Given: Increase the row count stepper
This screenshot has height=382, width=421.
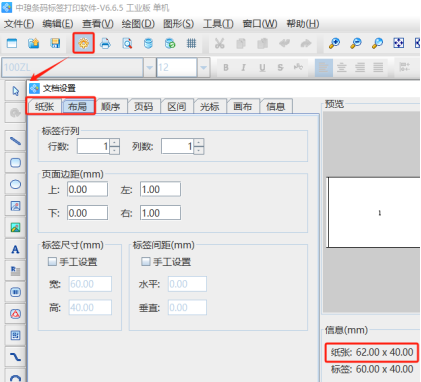Looking at the screenshot, I should (114, 143).
